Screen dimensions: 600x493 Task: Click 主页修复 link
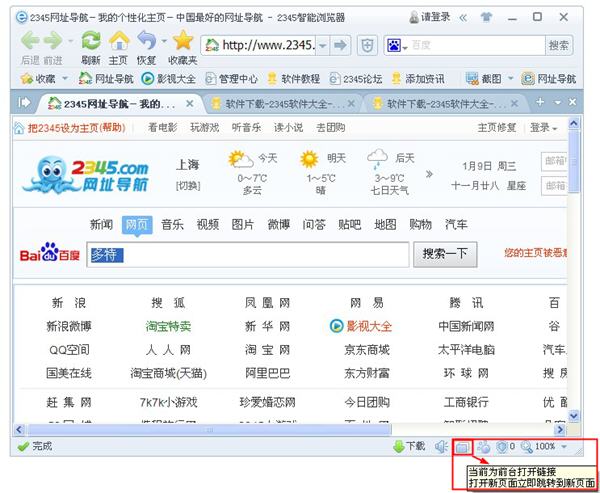[497, 127]
